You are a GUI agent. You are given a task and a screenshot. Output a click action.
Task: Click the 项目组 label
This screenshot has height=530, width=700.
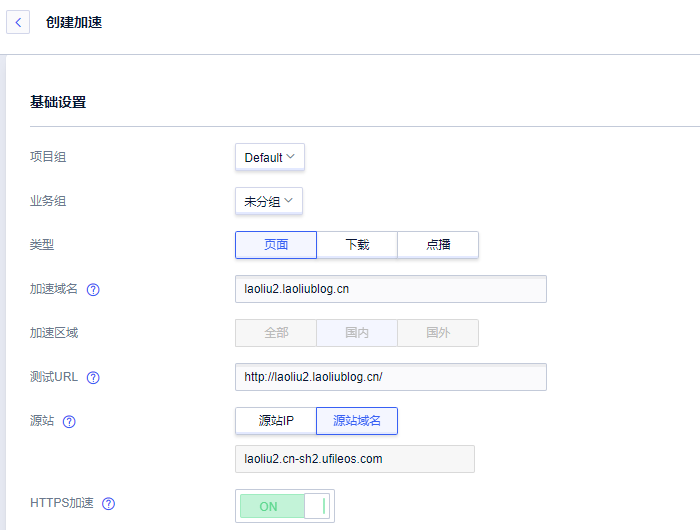point(48,157)
